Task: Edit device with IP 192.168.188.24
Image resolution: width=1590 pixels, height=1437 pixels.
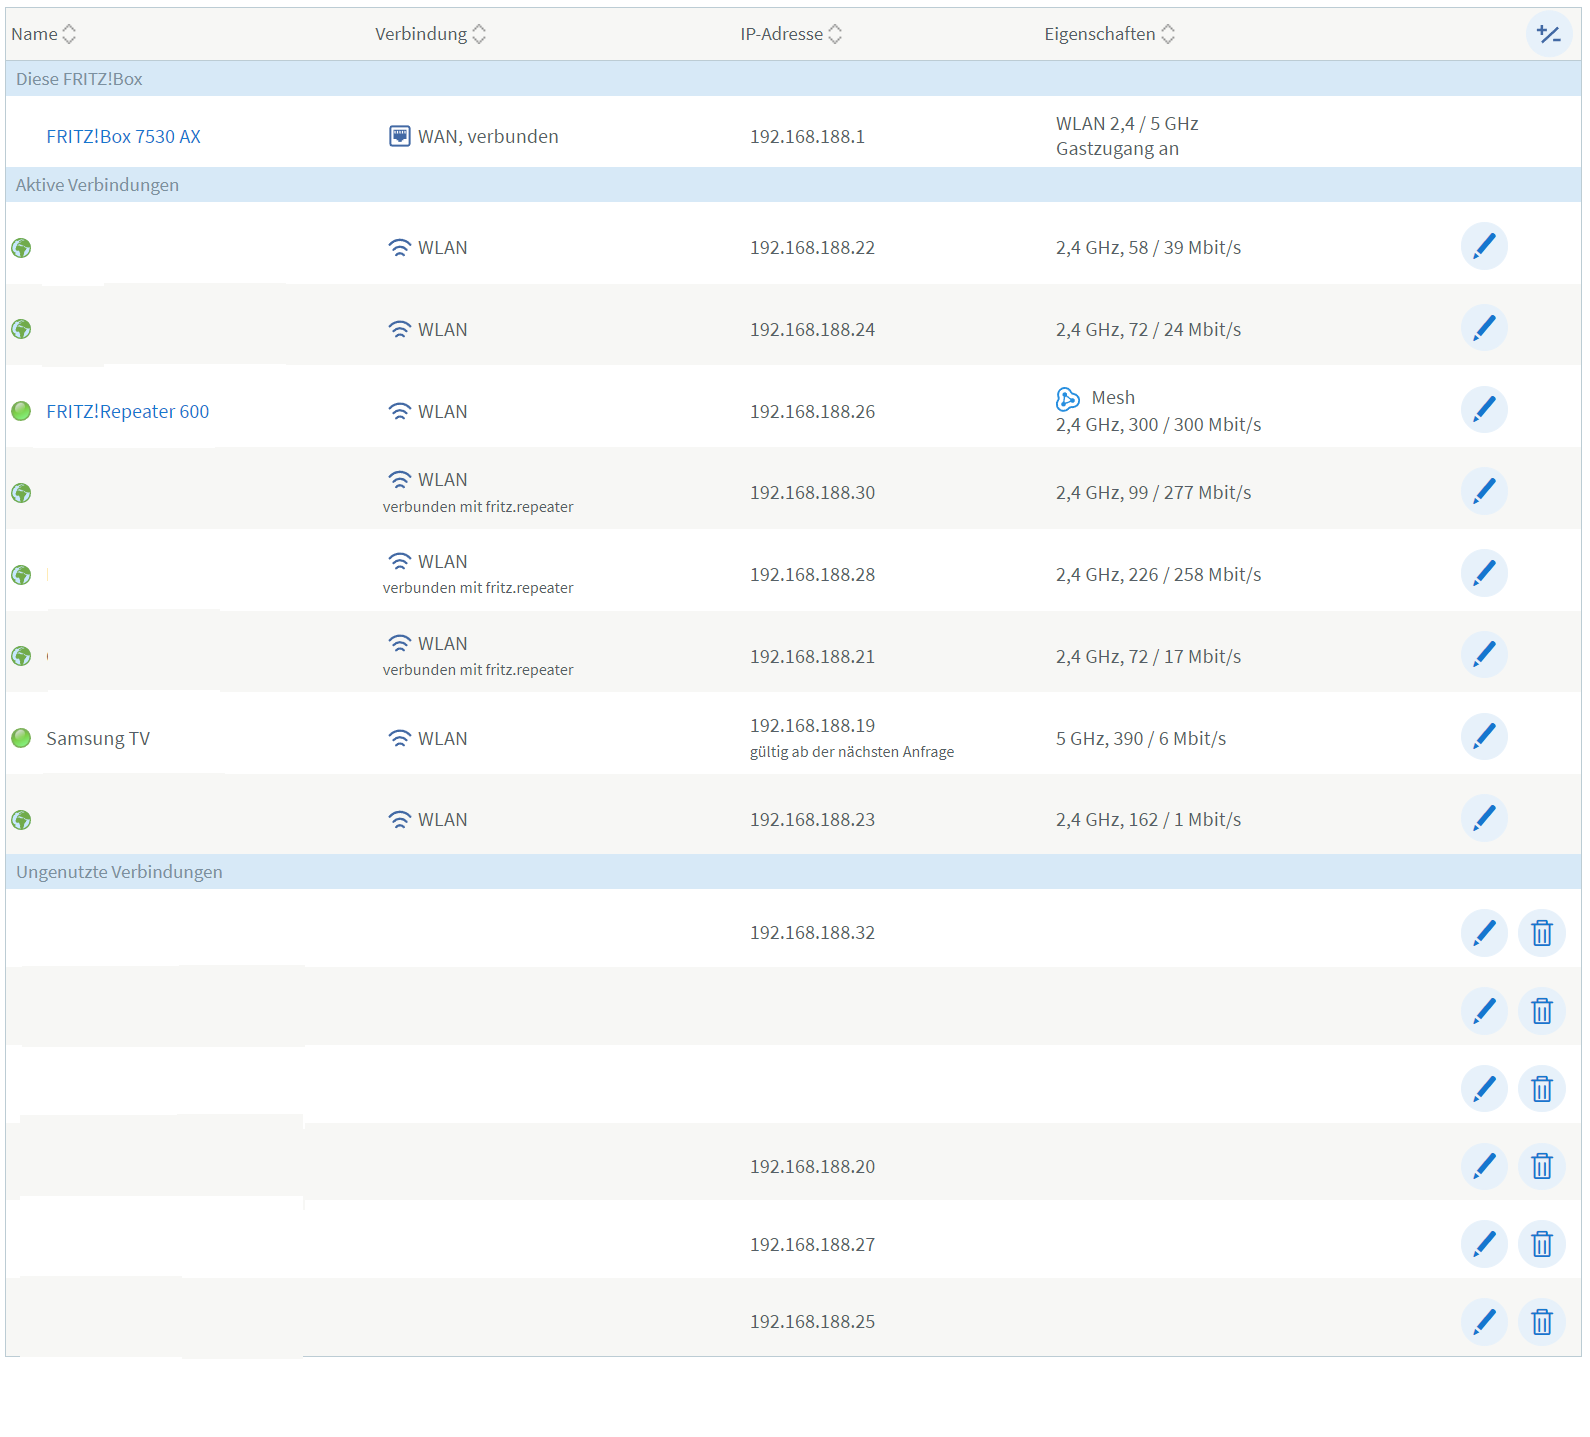Action: click(1484, 328)
